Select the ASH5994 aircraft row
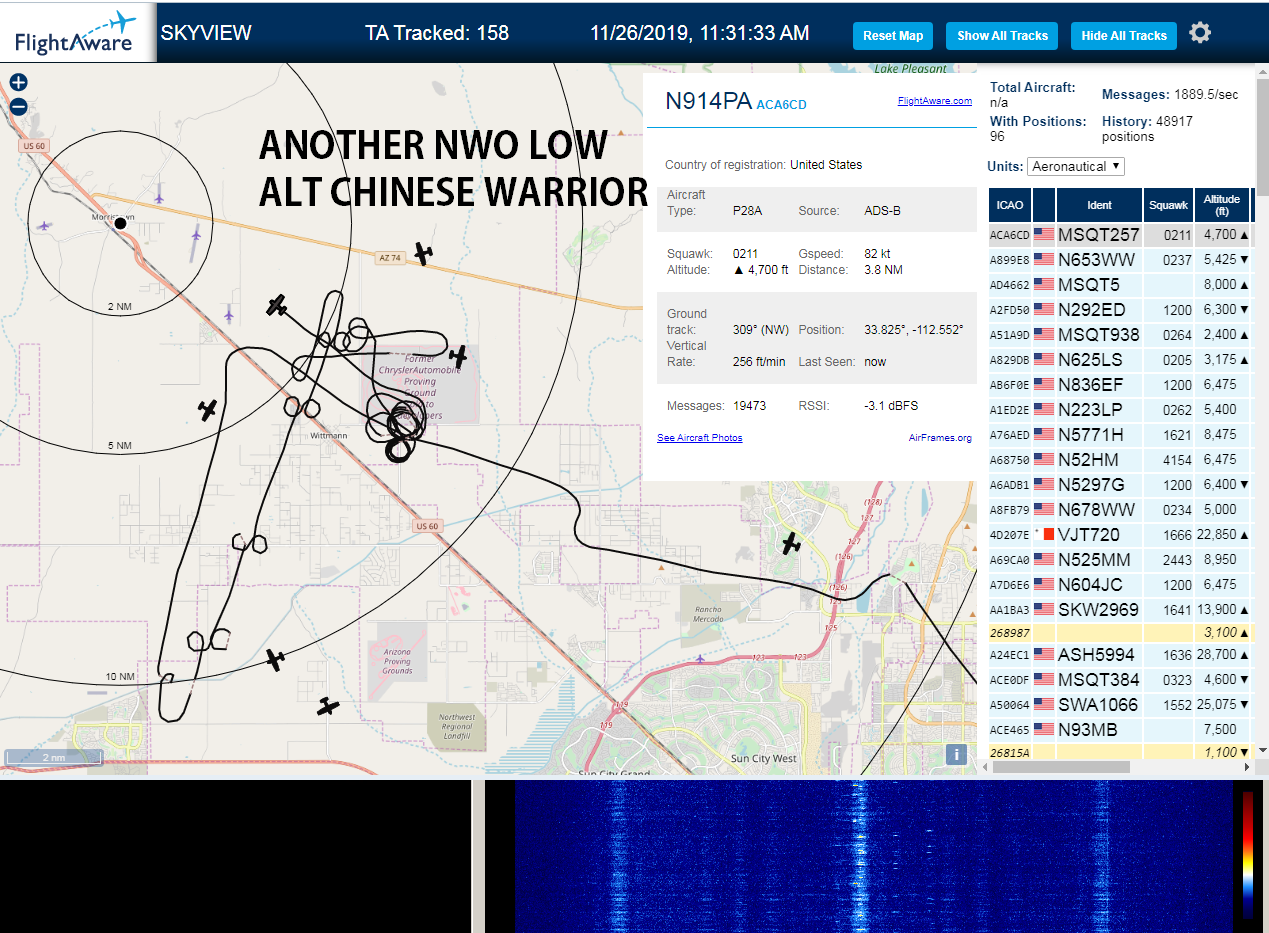This screenshot has height=933, width=1269. pos(1119,655)
